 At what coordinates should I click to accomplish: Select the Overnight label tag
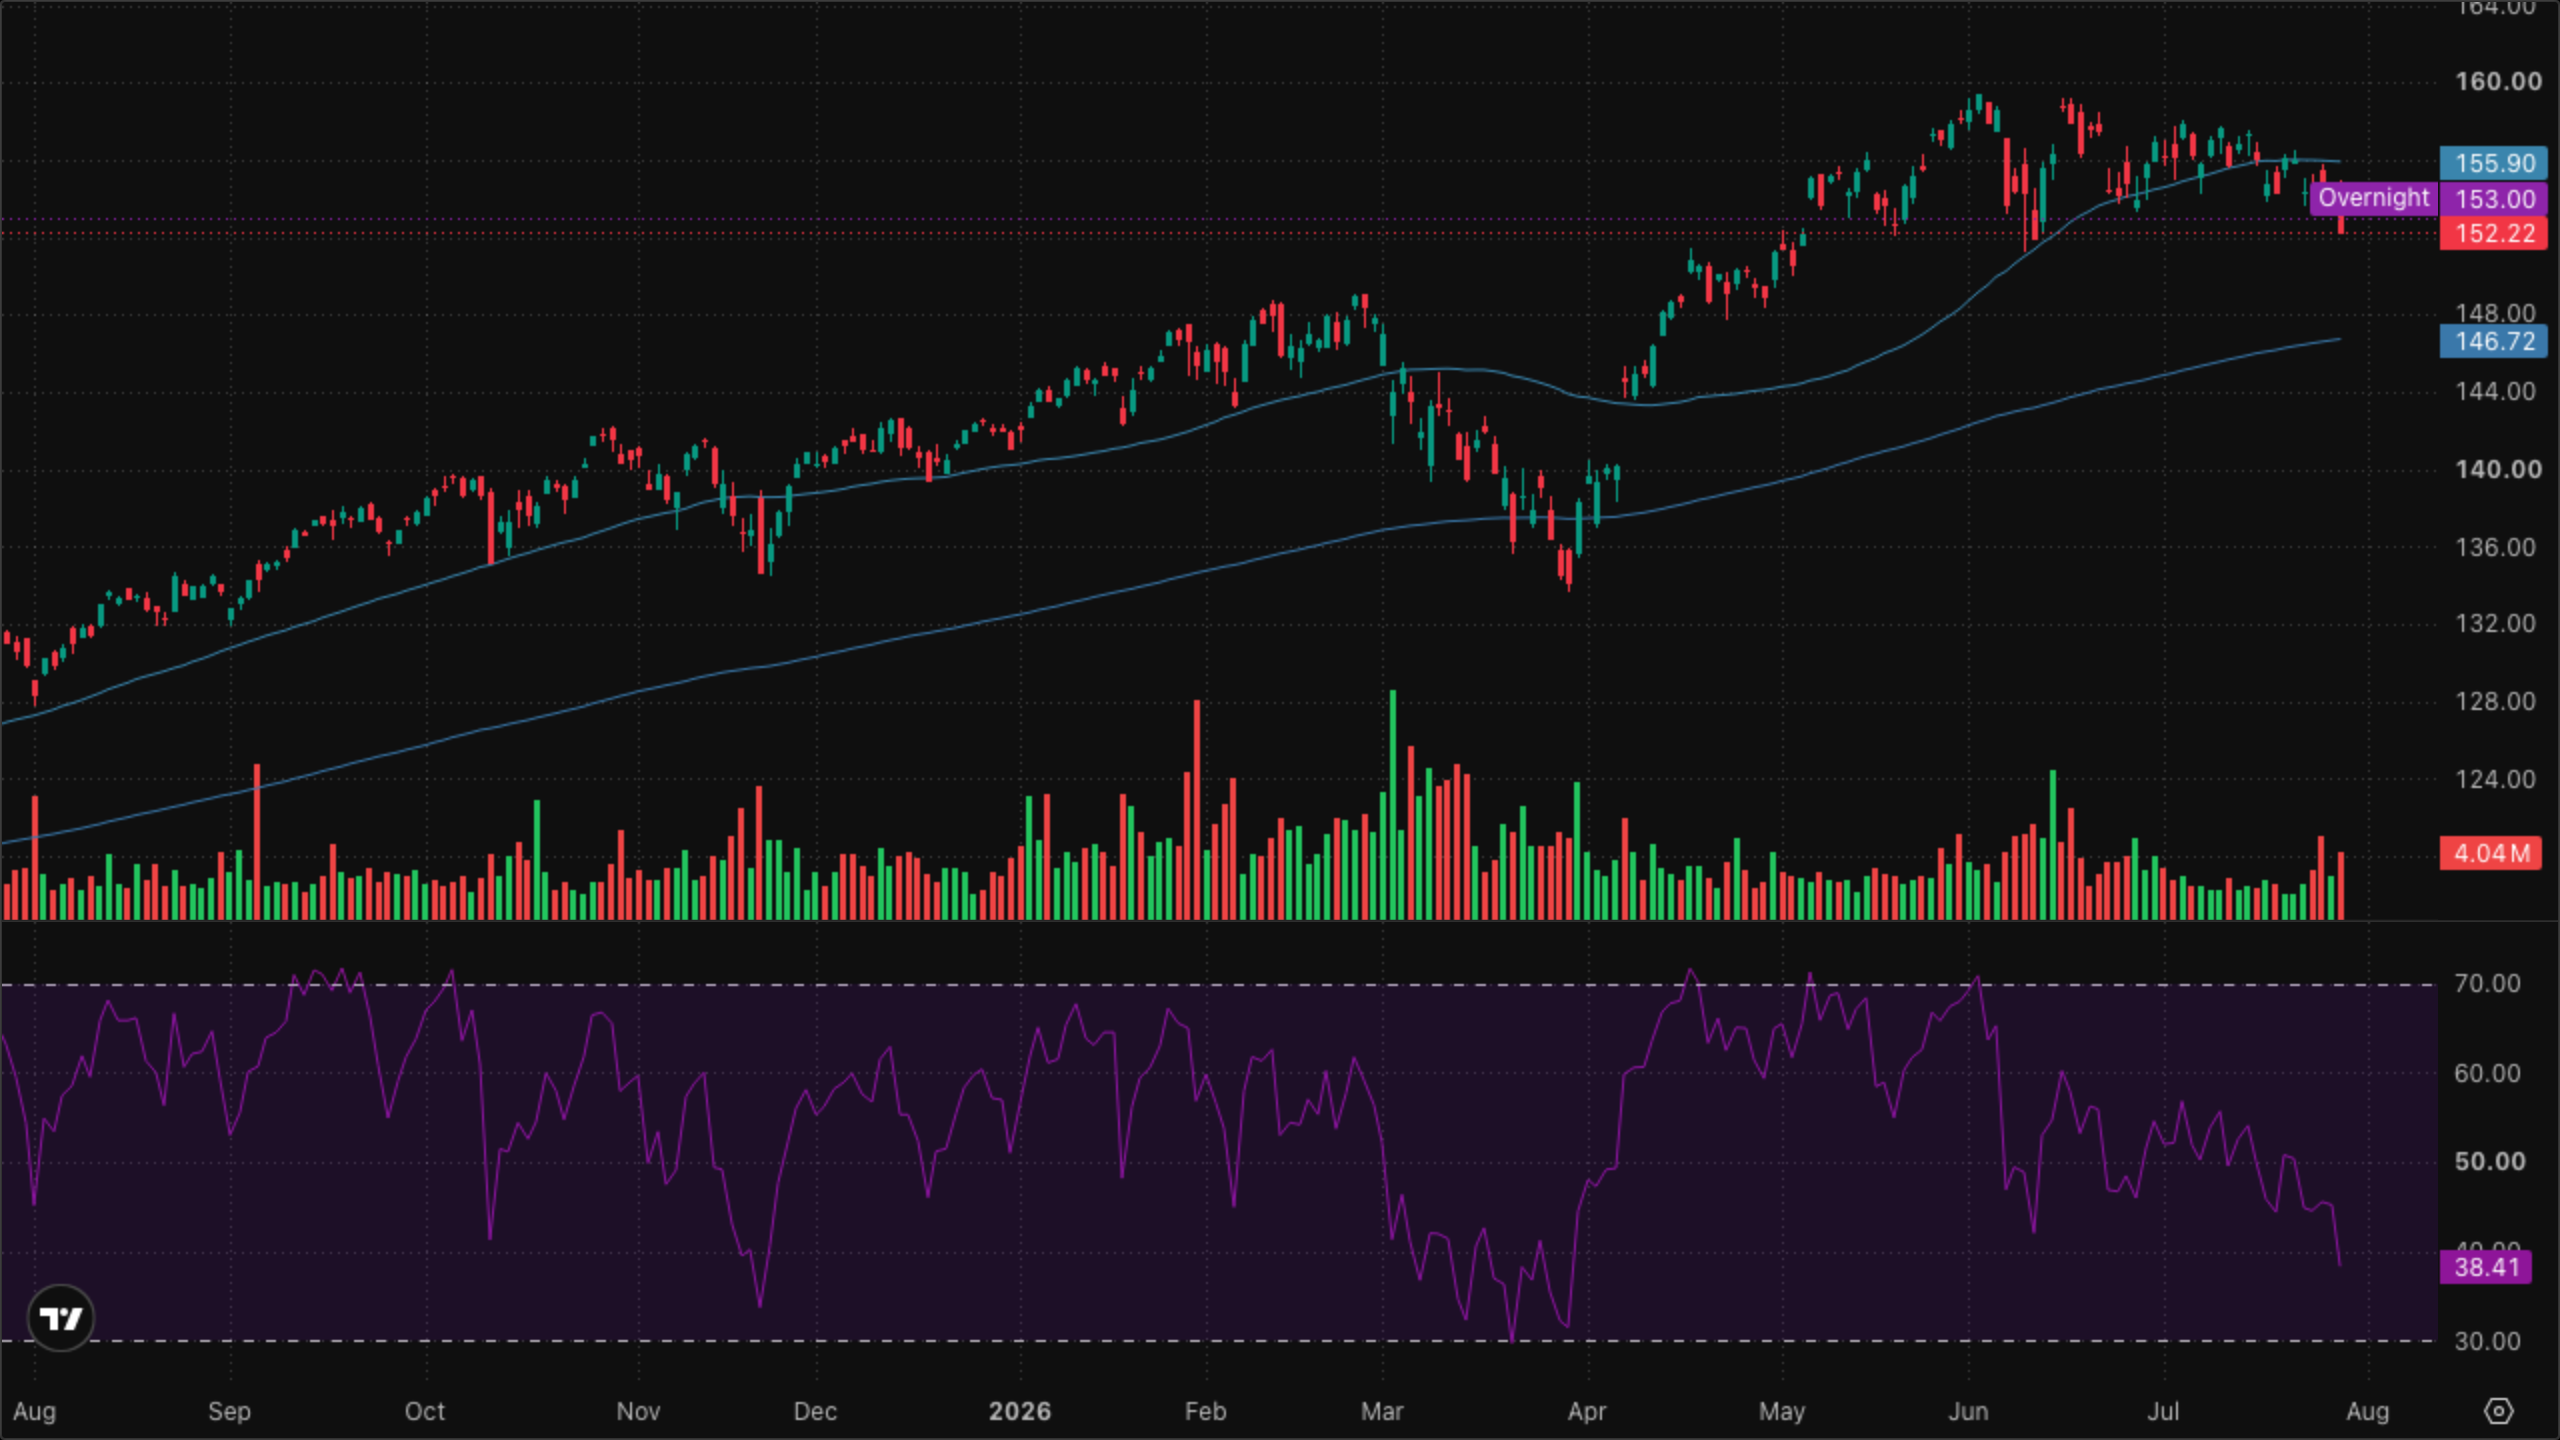pyautogui.click(x=2373, y=198)
